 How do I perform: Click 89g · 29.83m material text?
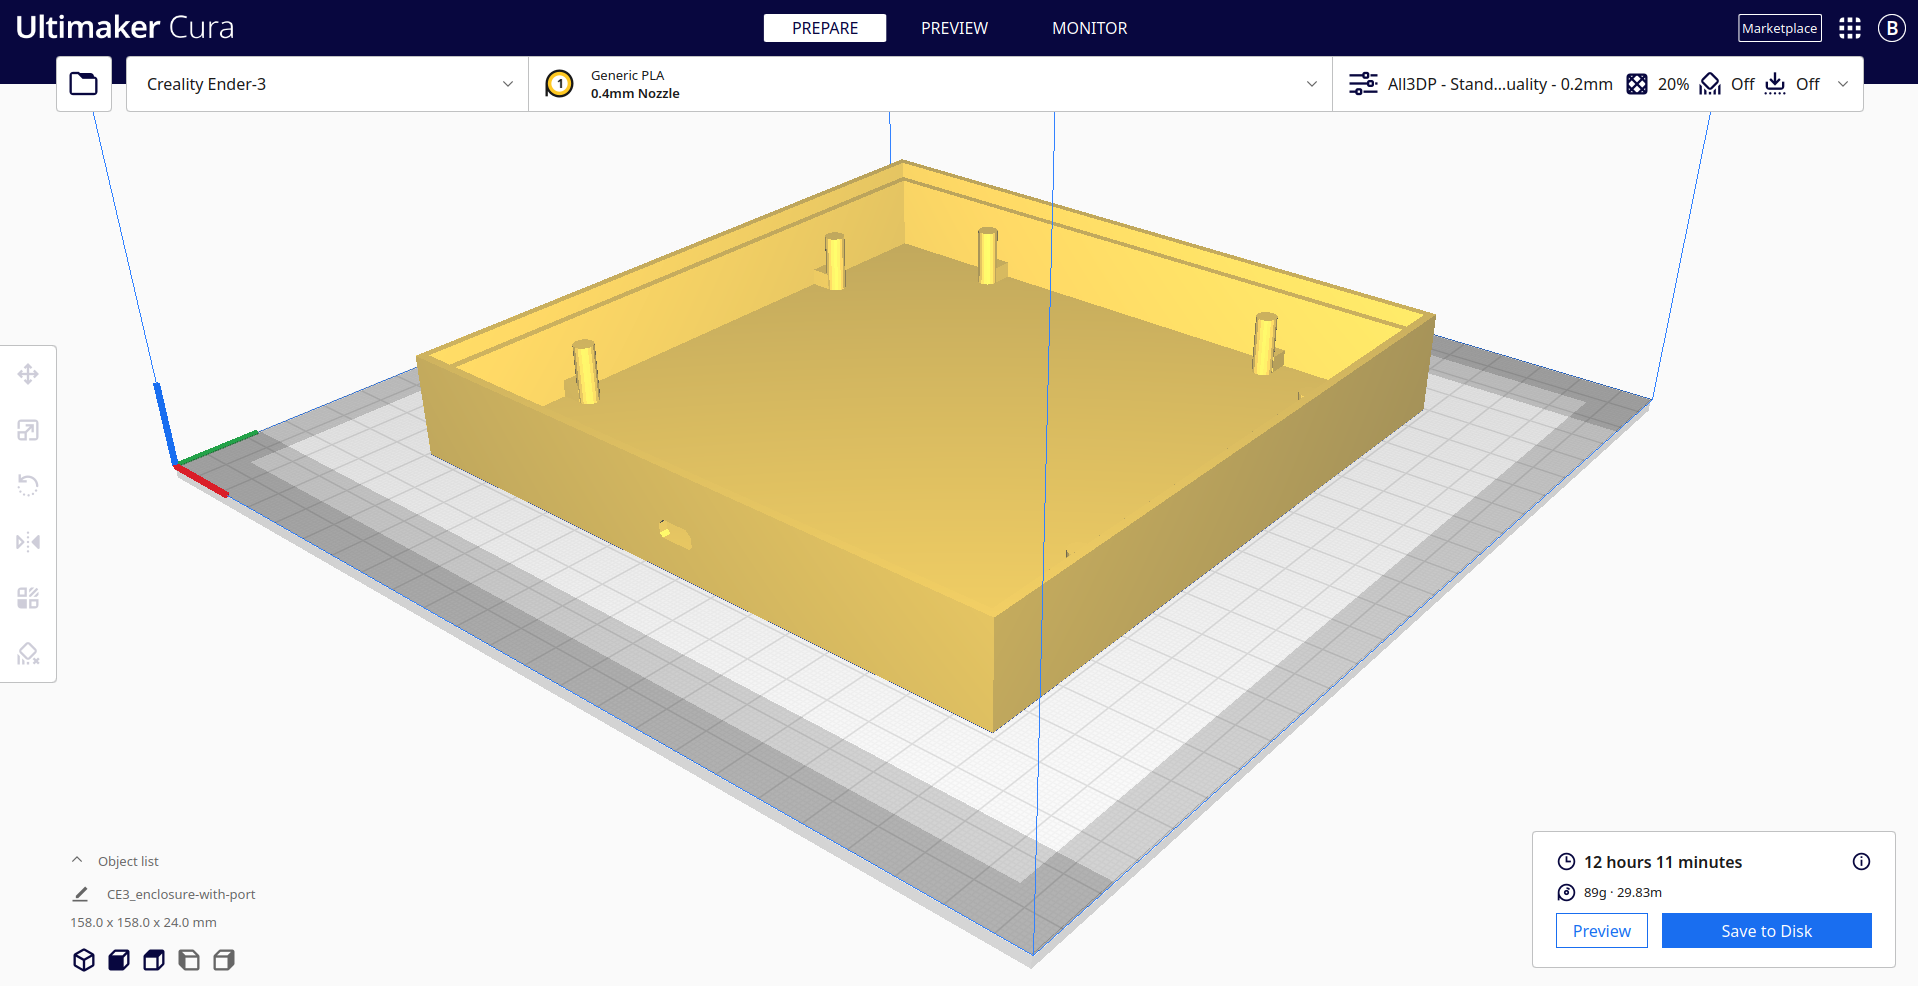pos(1623,892)
